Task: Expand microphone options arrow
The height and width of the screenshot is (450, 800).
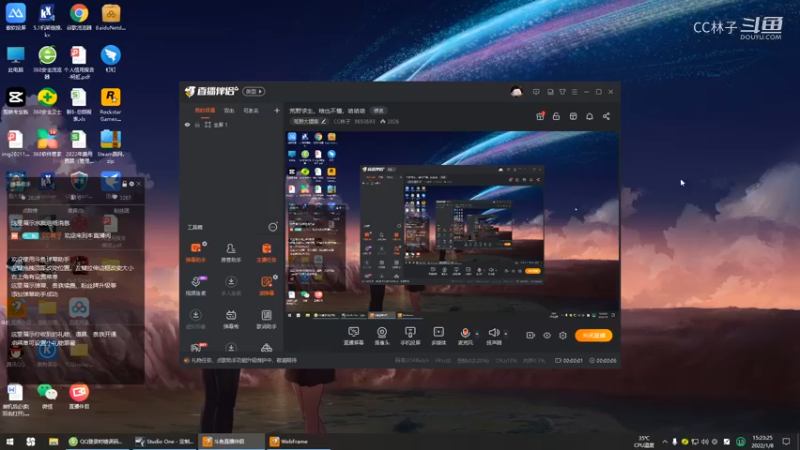Action: pyautogui.click(x=477, y=334)
